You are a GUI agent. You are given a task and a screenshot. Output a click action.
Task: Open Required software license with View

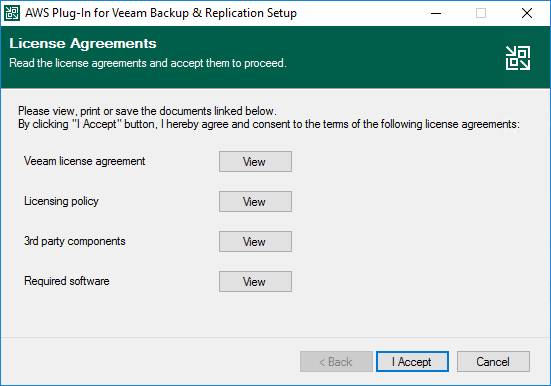coord(255,282)
